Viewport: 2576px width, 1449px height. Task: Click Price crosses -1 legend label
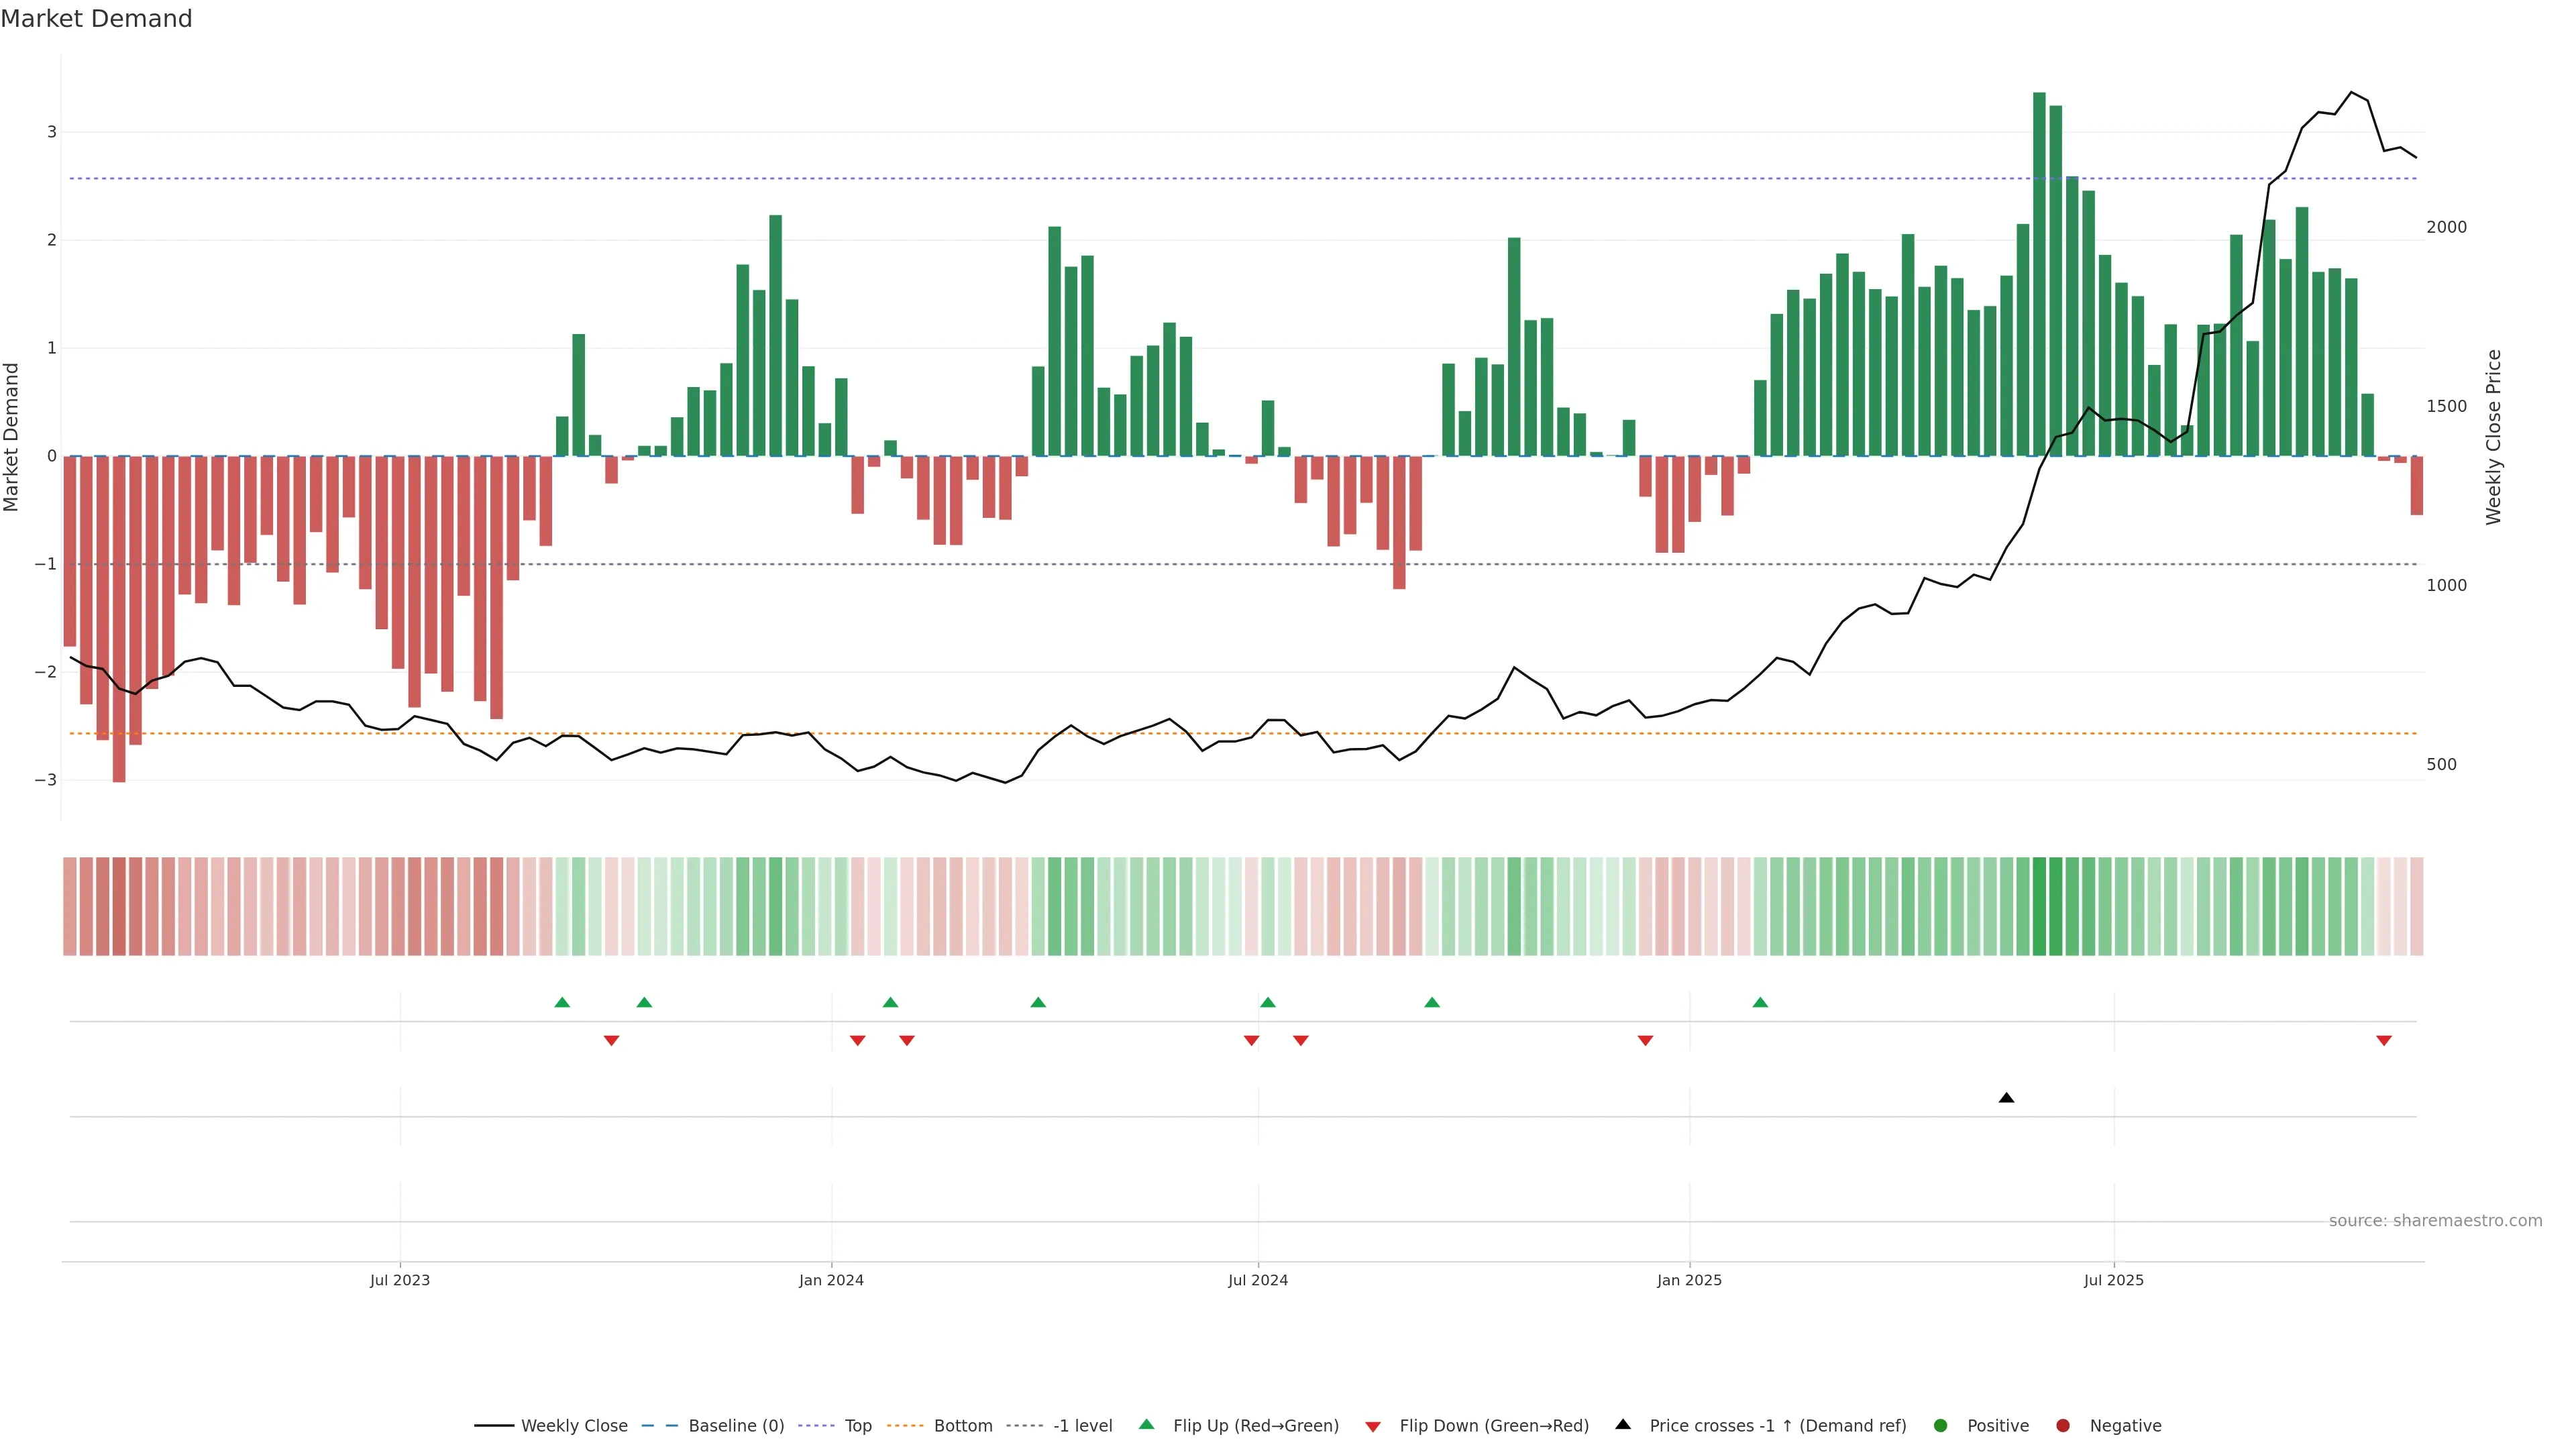[1777, 1425]
